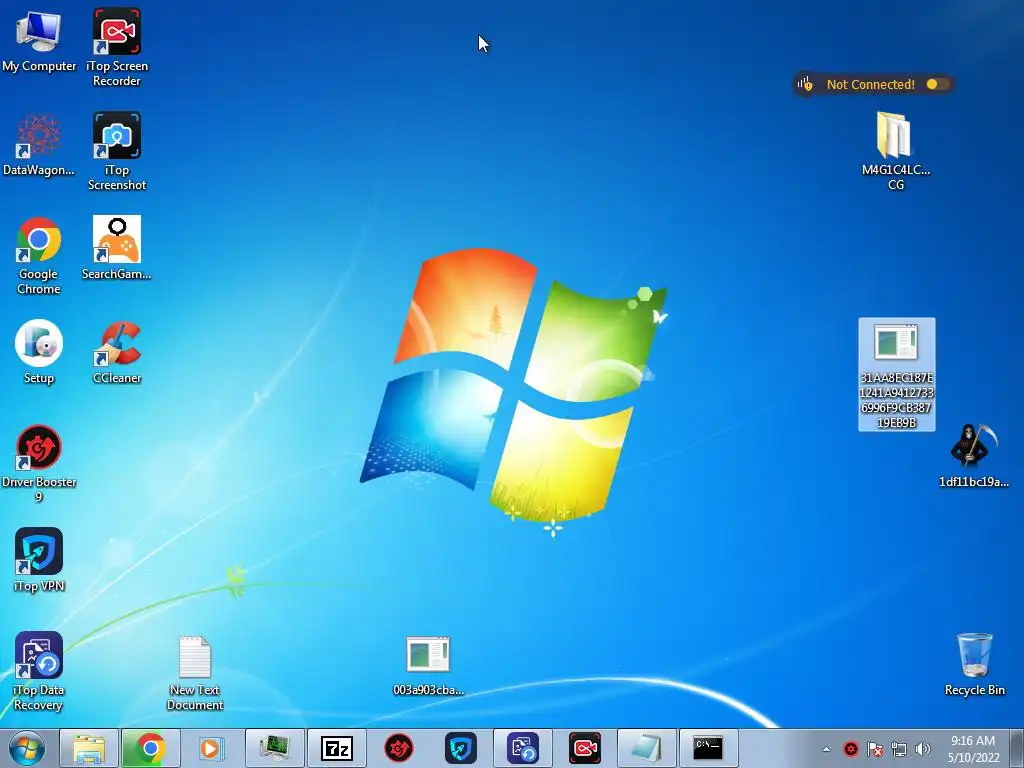Select the Recycle Bin icon

click(x=974, y=664)
